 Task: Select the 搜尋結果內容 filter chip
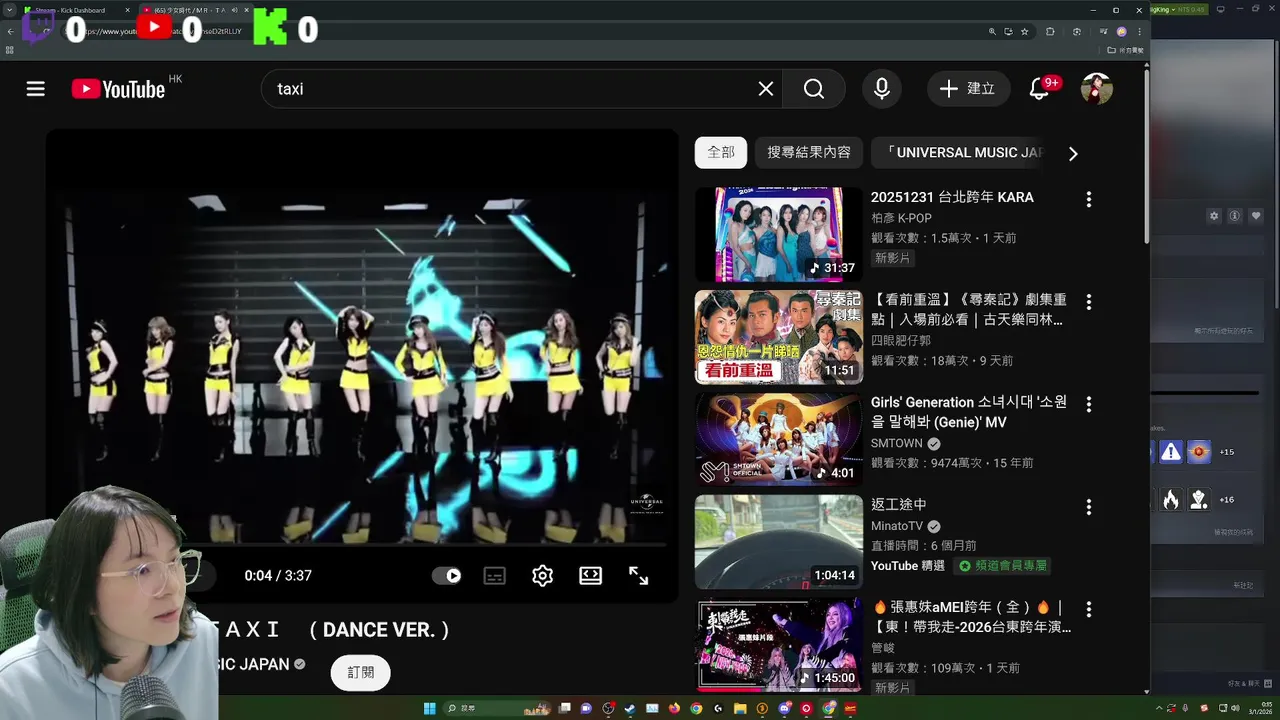pos(809,152)
